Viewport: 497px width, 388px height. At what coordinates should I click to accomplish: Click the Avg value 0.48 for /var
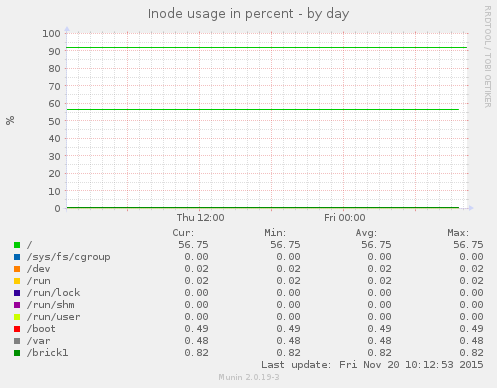[x=379, y=341]
